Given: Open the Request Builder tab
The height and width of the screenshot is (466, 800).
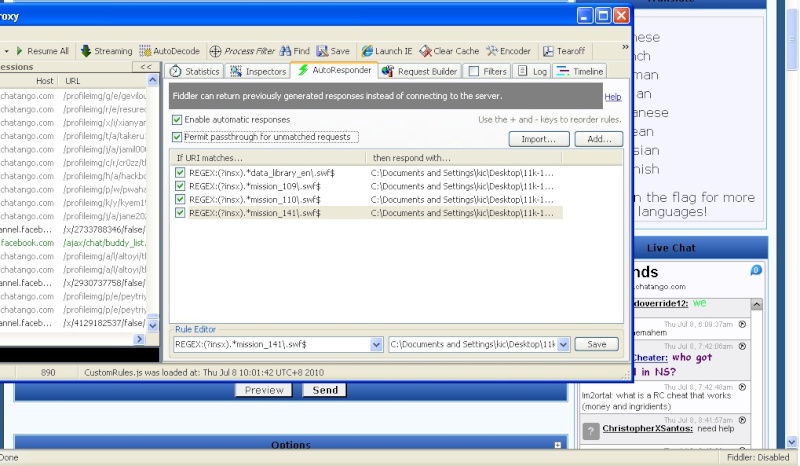Looking at the screenshot, I should (x=420, y=71).
